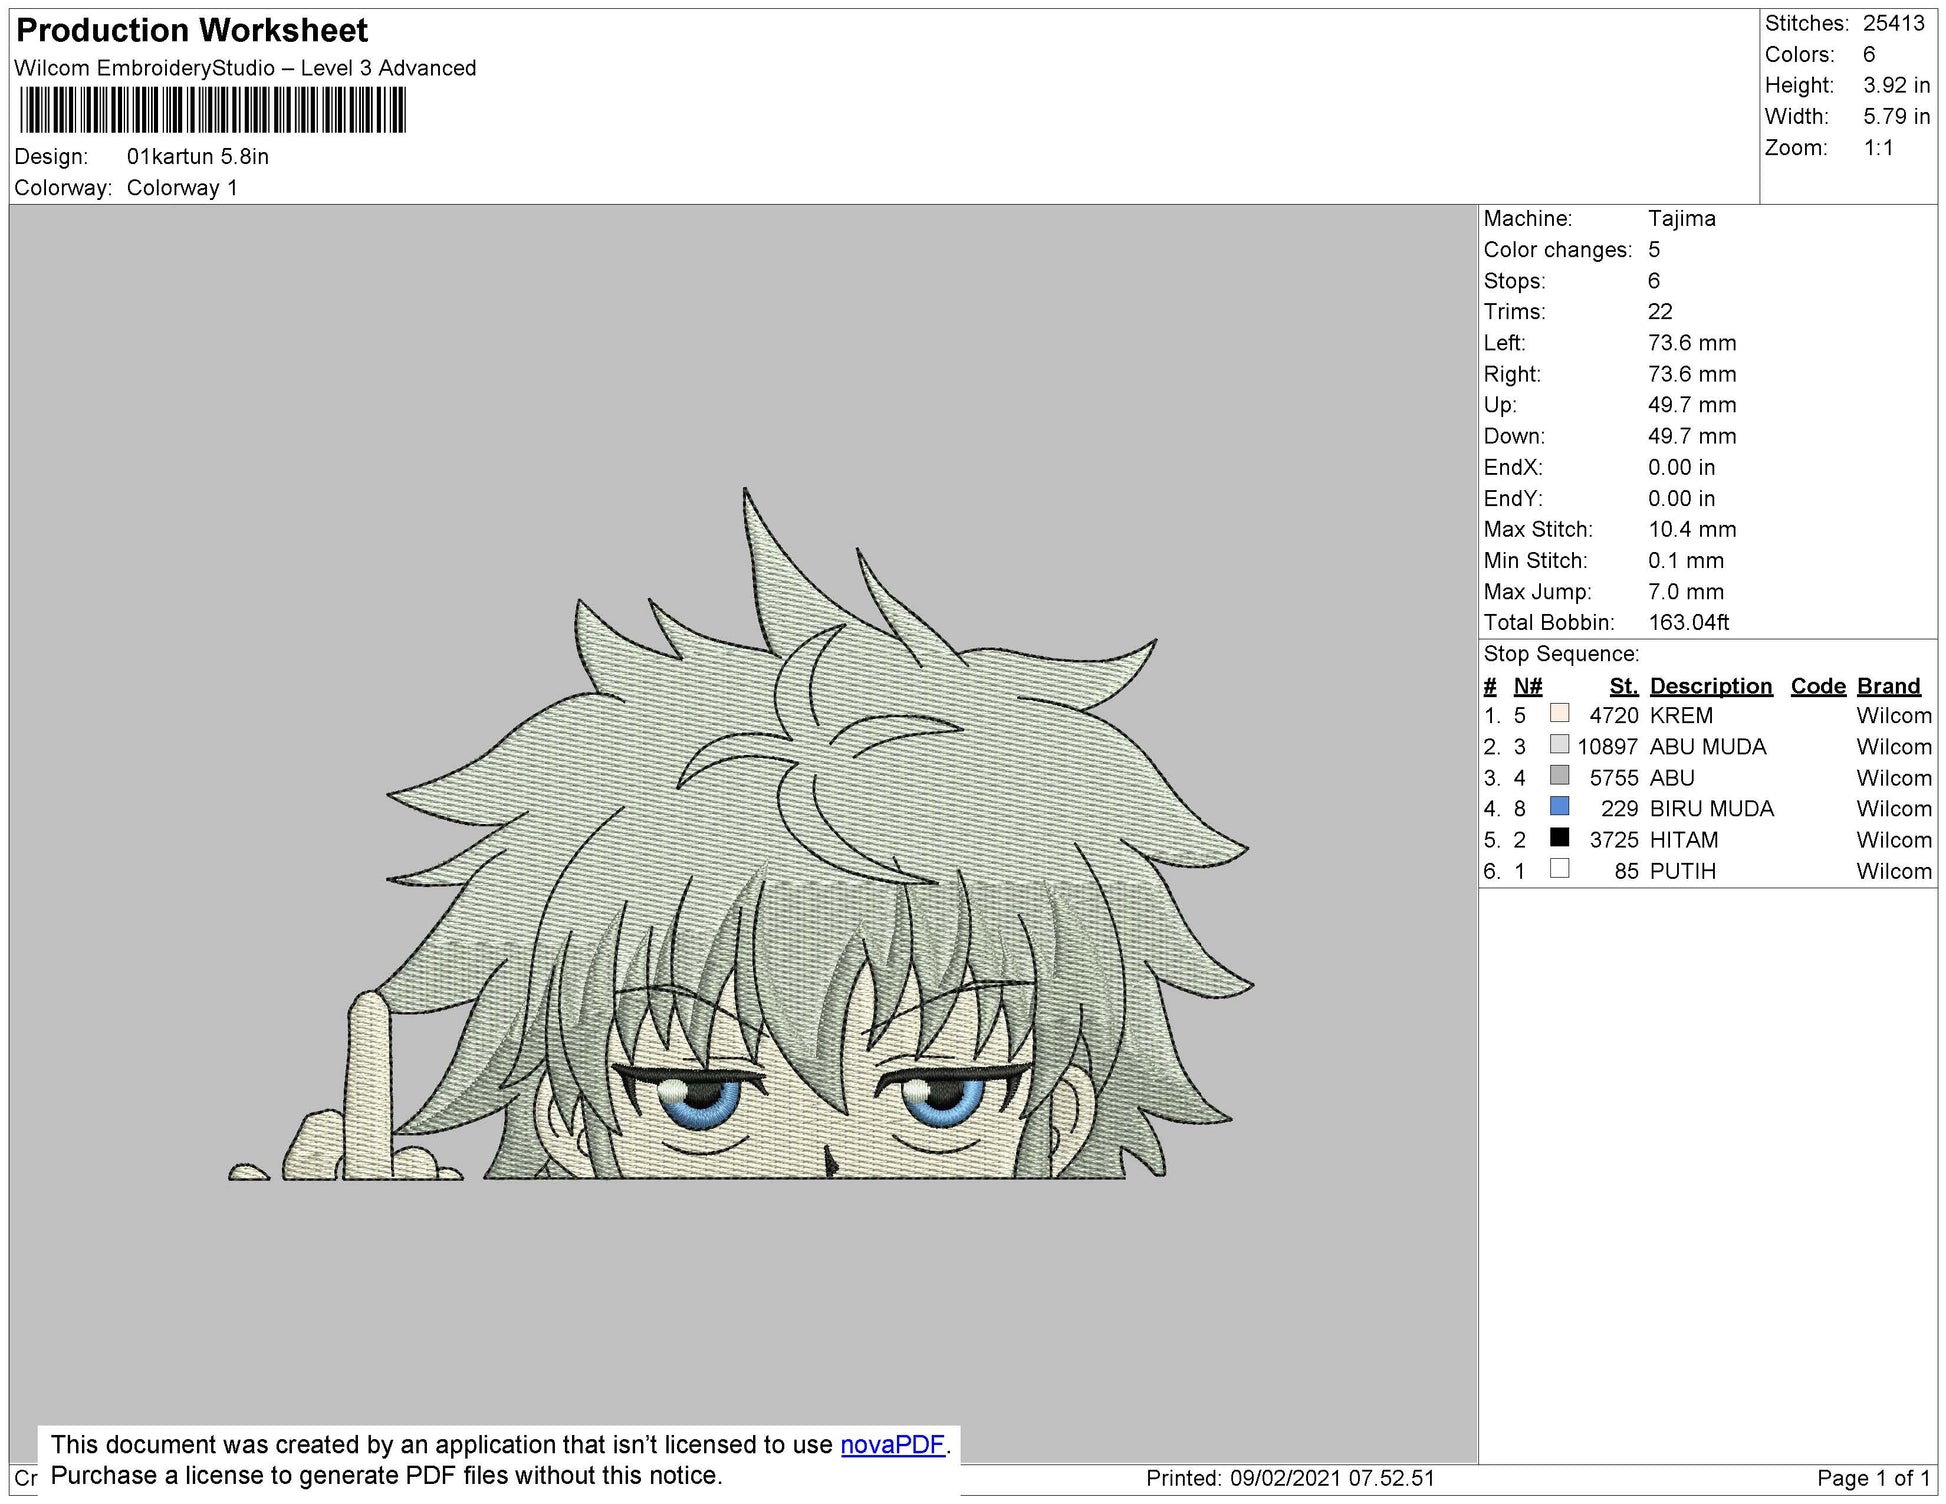Click the Up value 49.7 mm
The width and height of the screenshot is (1946, 1504).
(1692, 405)
